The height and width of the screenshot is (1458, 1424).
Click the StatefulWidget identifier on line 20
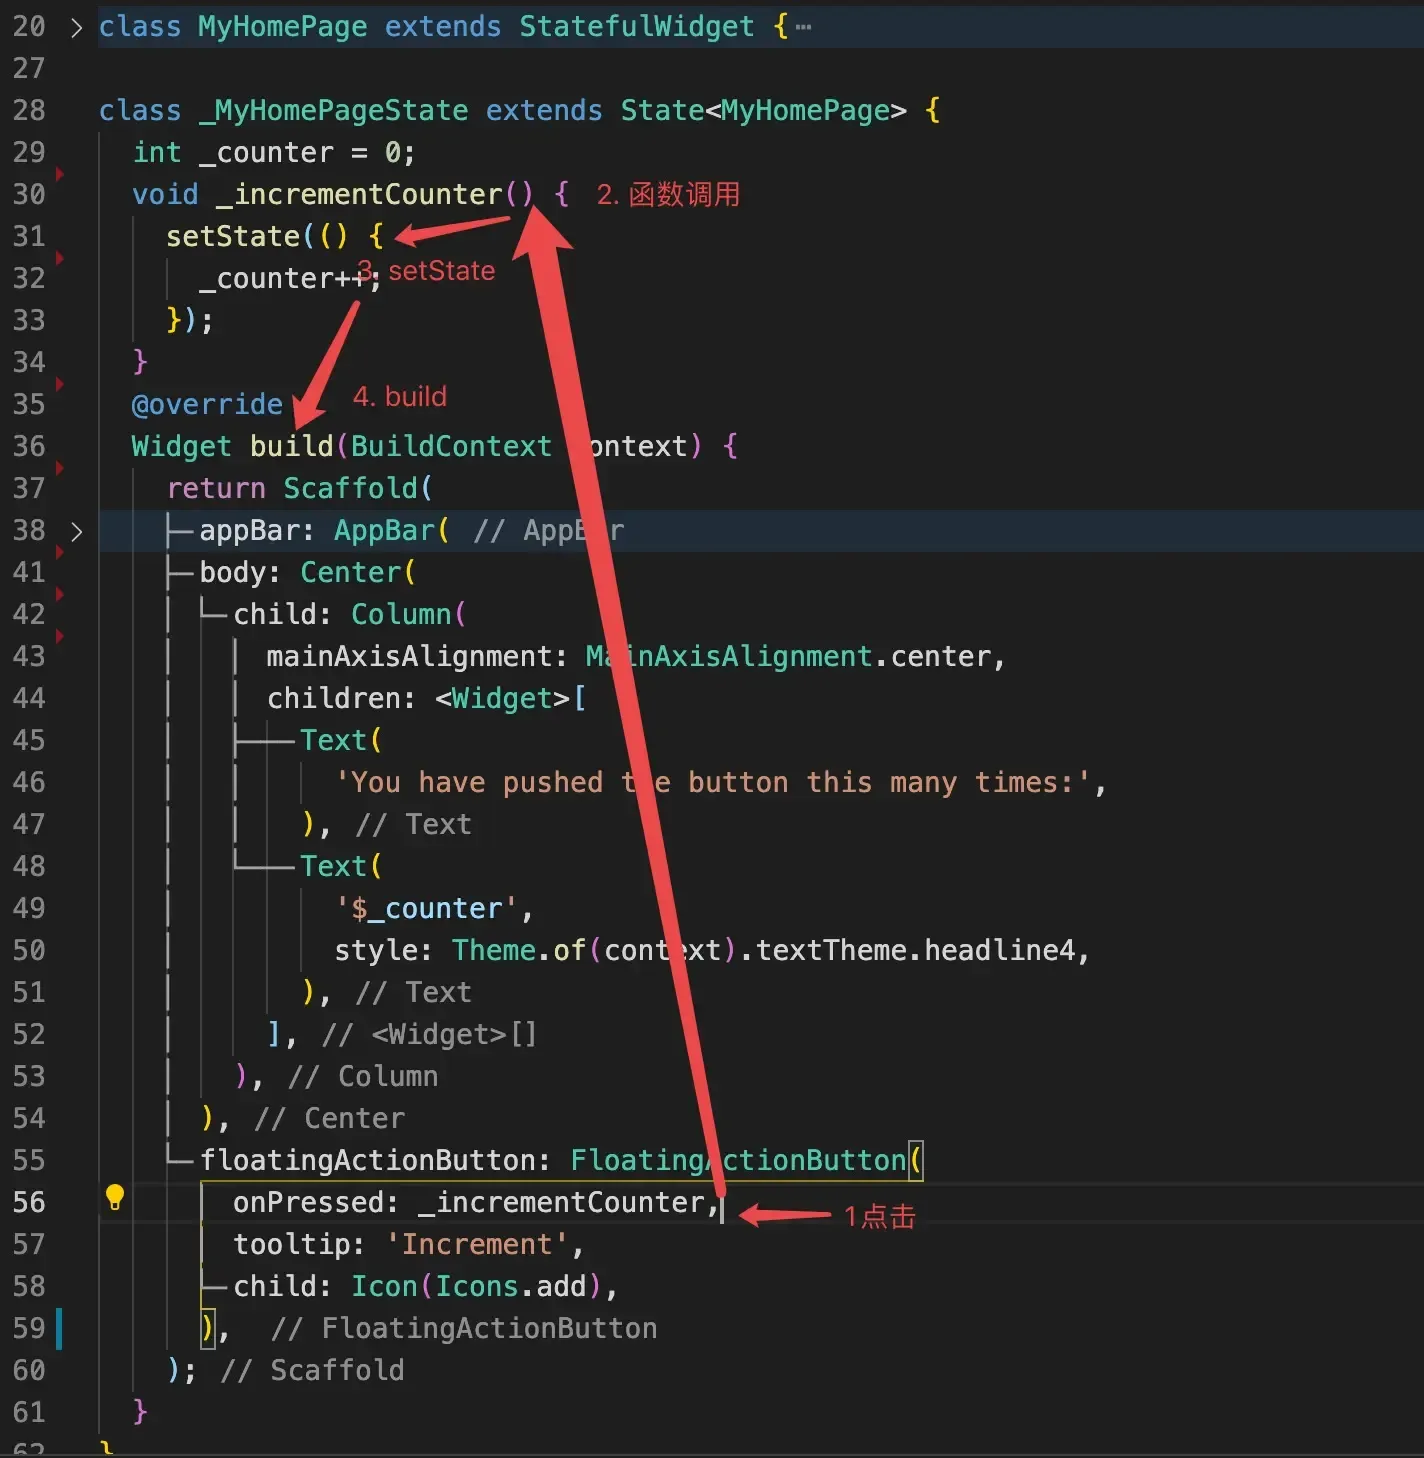point(637,27)
